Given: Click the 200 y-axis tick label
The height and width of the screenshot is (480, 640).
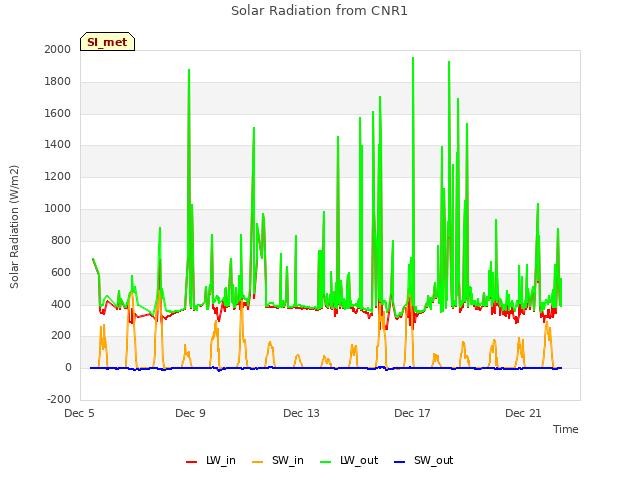Looking at the screenshot, I should 61,336.
